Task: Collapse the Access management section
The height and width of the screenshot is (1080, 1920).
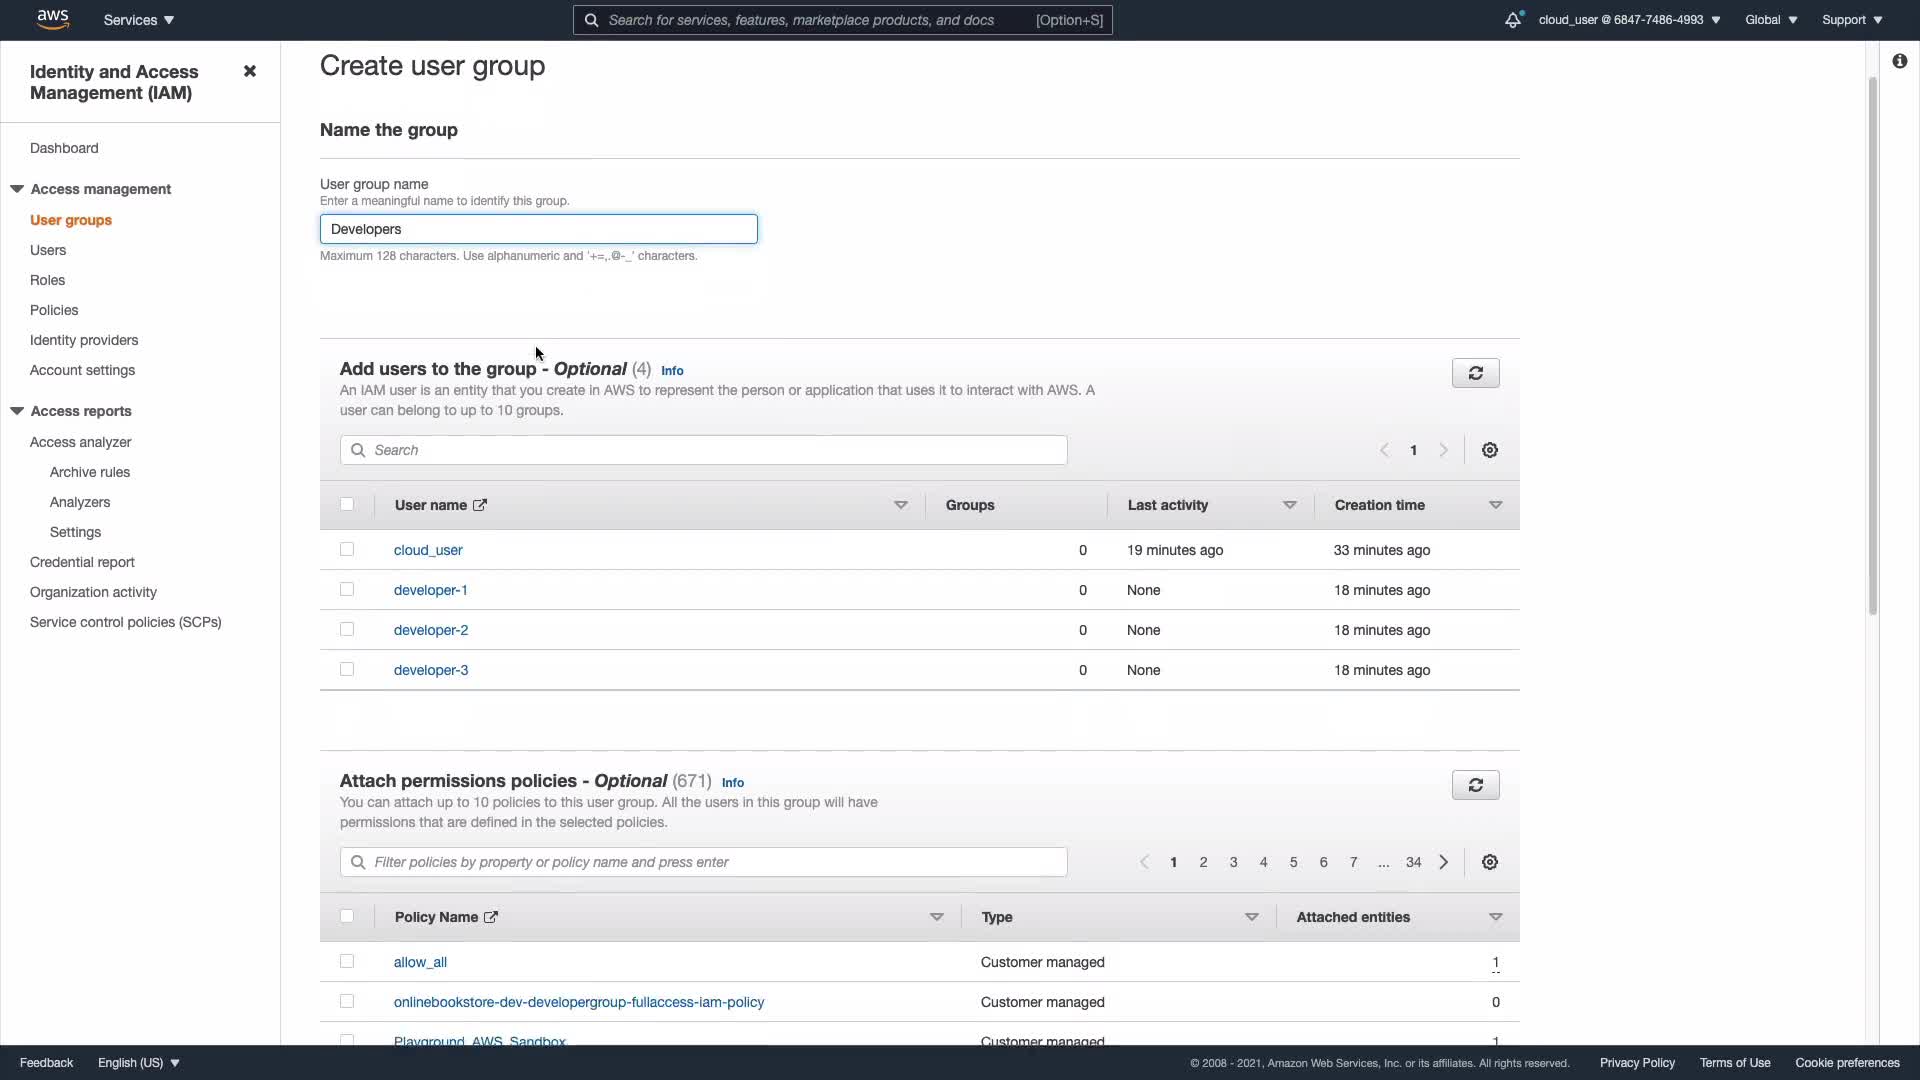Action: coord(17,189)
